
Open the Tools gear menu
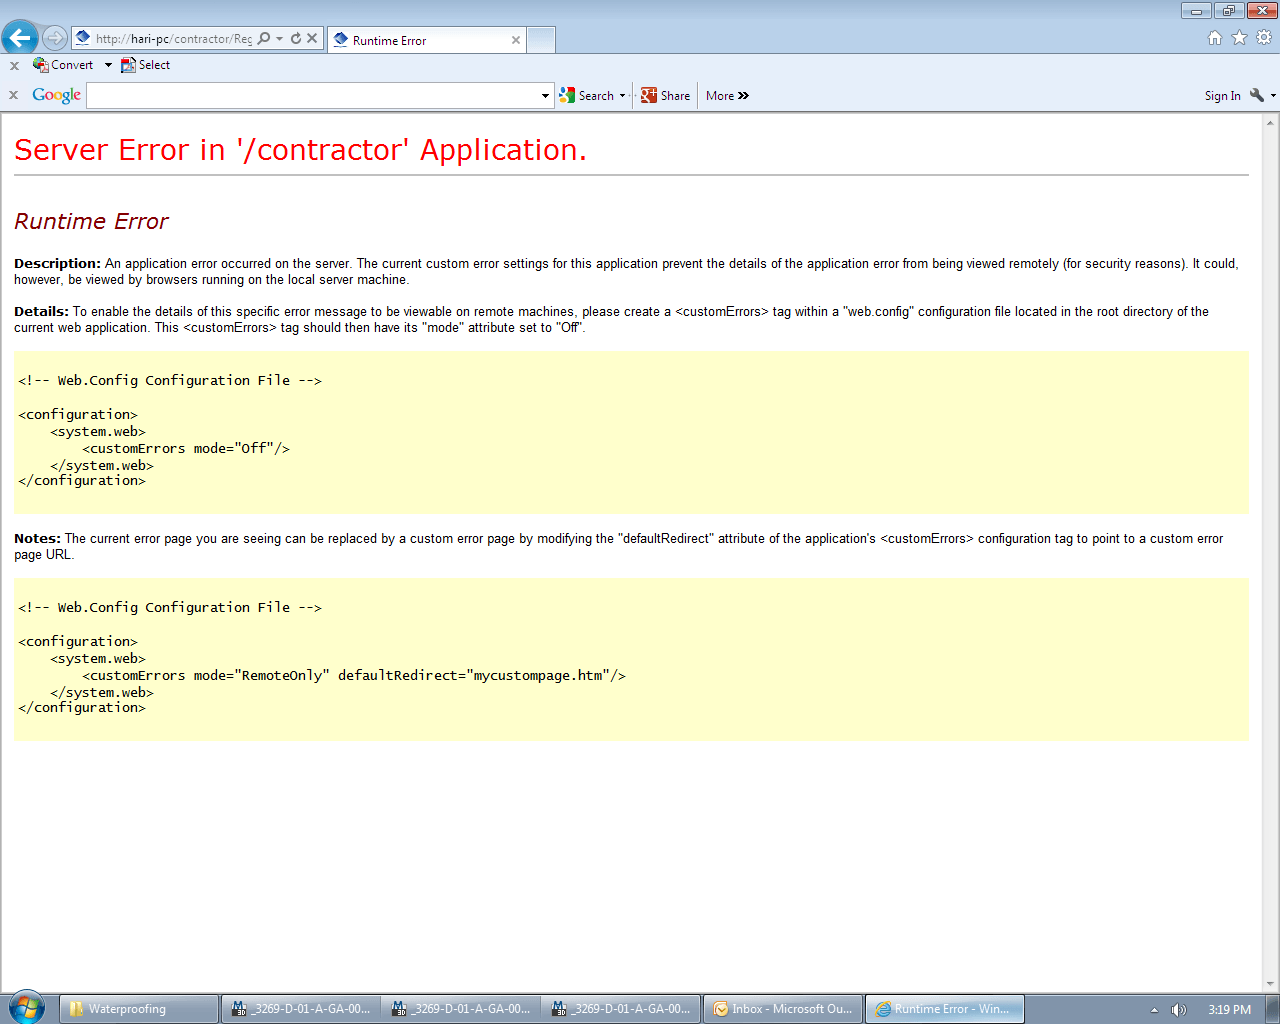(x=1264, y=37)
